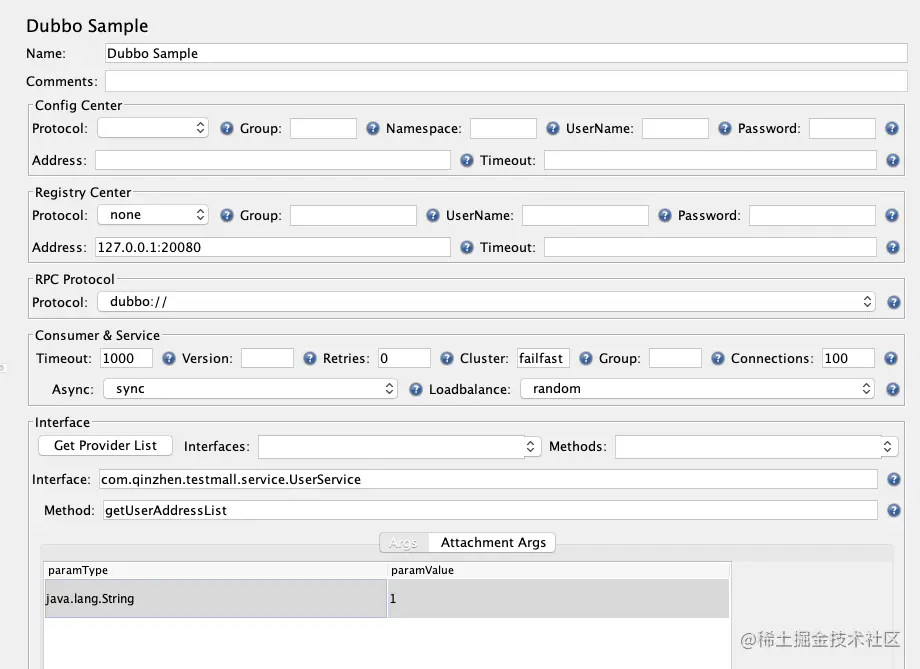
Task: Select the java.lang.String paramType cell
Action: (x=215, y=599)
